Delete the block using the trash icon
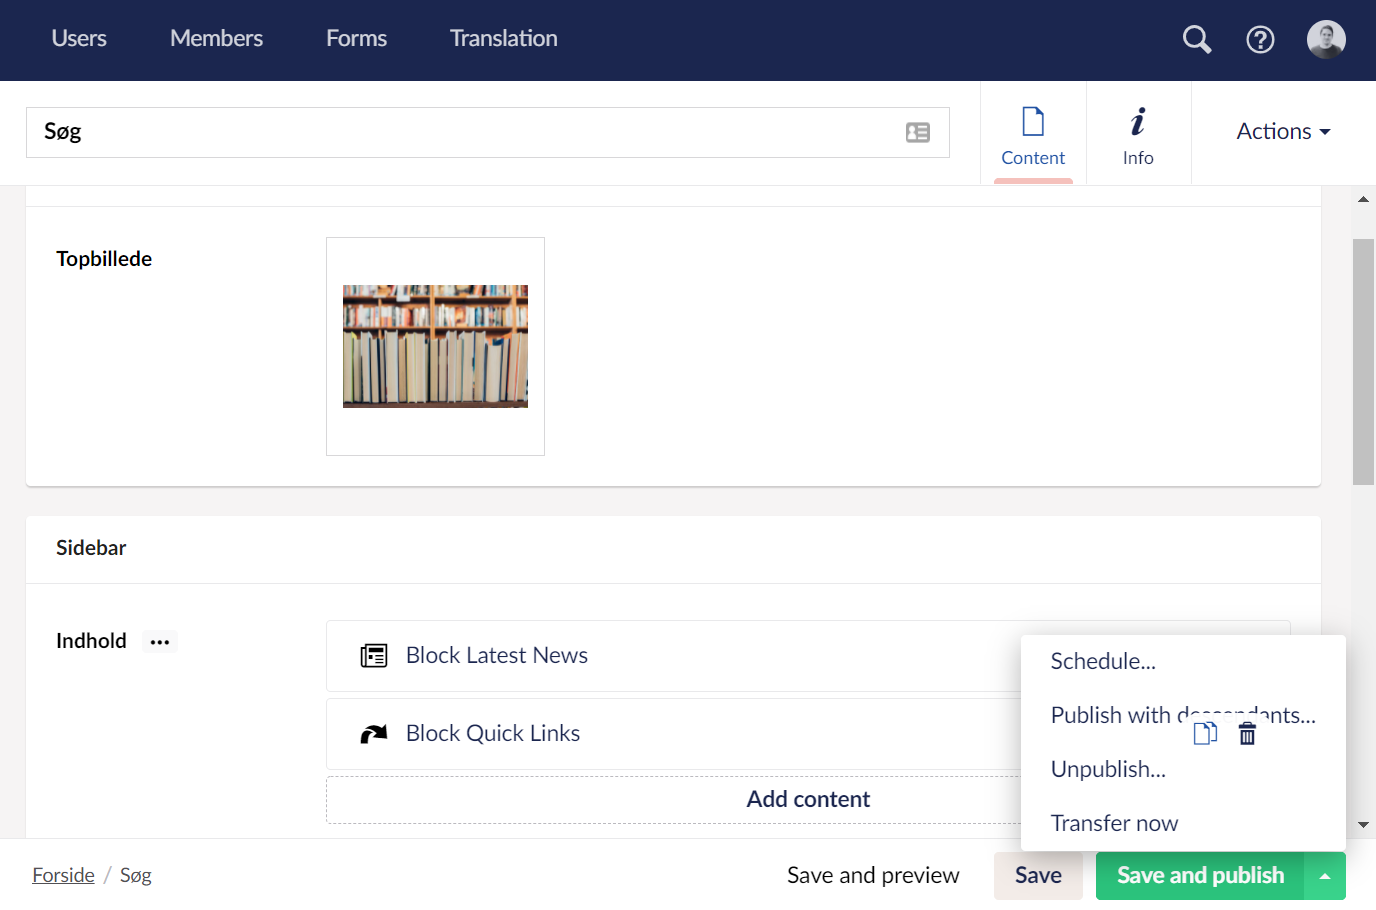Image resolution: width=1376 pixels, height=910 pixels. click(1247, 733)
